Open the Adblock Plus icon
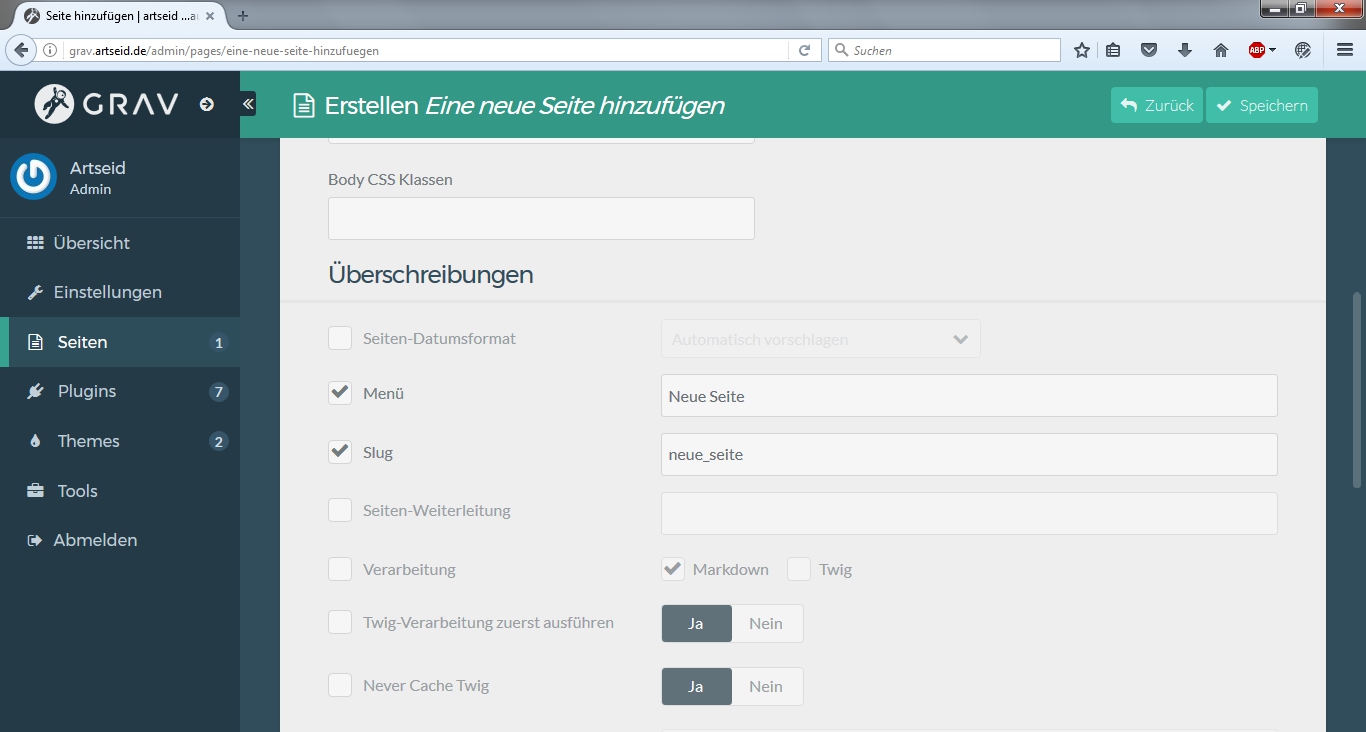The height and width of the screenshot is (732, 1366). click(x=1257, y=50)
